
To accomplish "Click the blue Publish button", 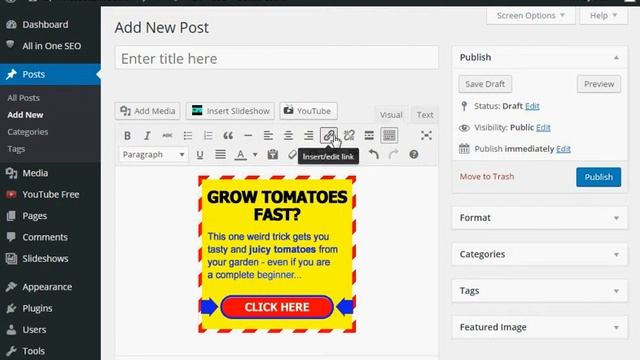I will (x=598, y=177).
